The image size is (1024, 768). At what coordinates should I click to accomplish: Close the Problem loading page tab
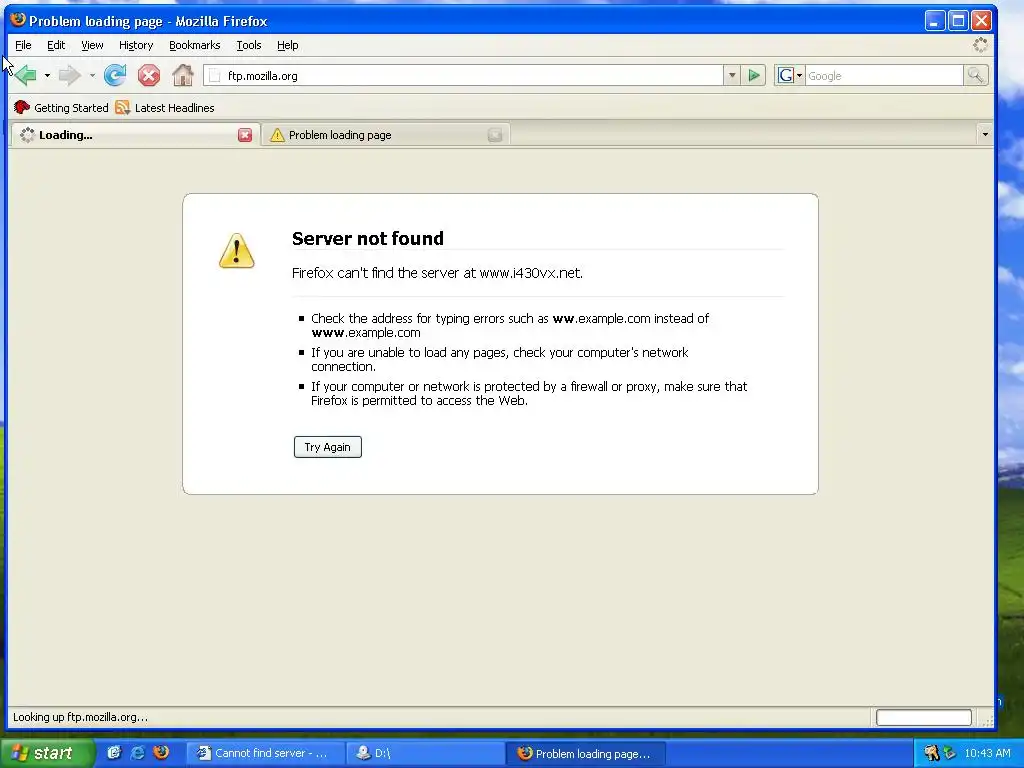point(495,135)
